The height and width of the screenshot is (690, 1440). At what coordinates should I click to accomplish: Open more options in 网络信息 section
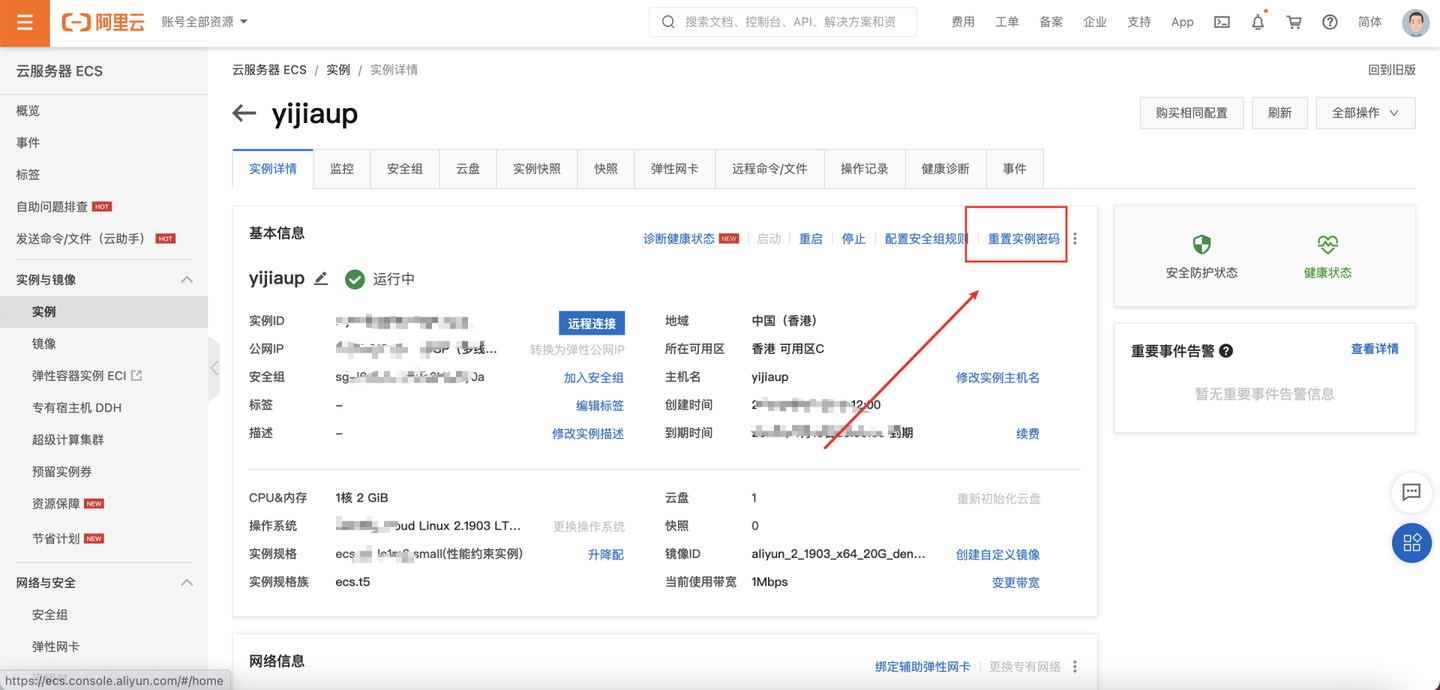point(1075,667)
